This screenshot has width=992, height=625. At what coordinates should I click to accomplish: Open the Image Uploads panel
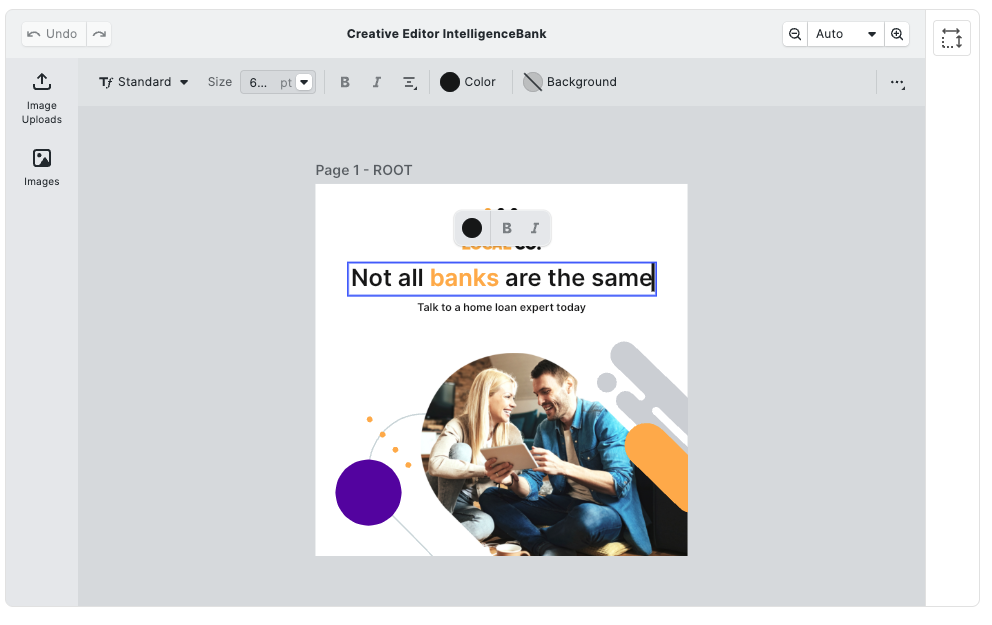[42, 99]
